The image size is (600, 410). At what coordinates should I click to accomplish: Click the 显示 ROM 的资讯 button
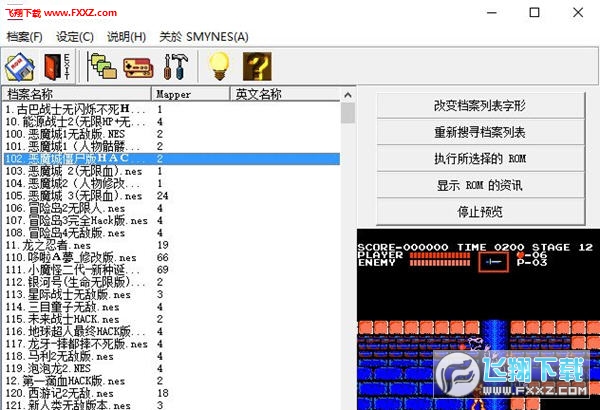(x=481, y=185)
